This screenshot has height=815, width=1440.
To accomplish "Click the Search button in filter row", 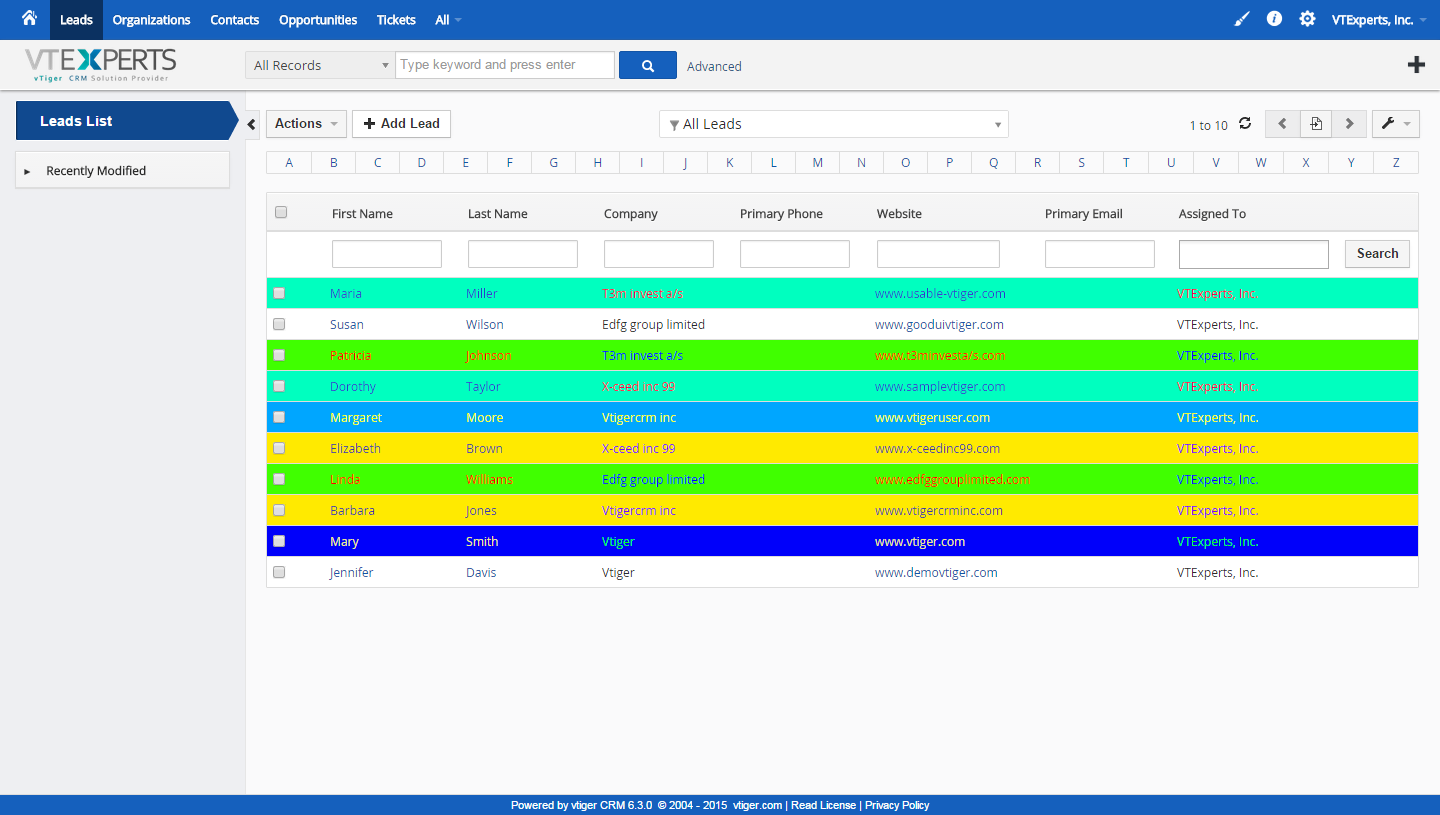I will click(1377, 253).
